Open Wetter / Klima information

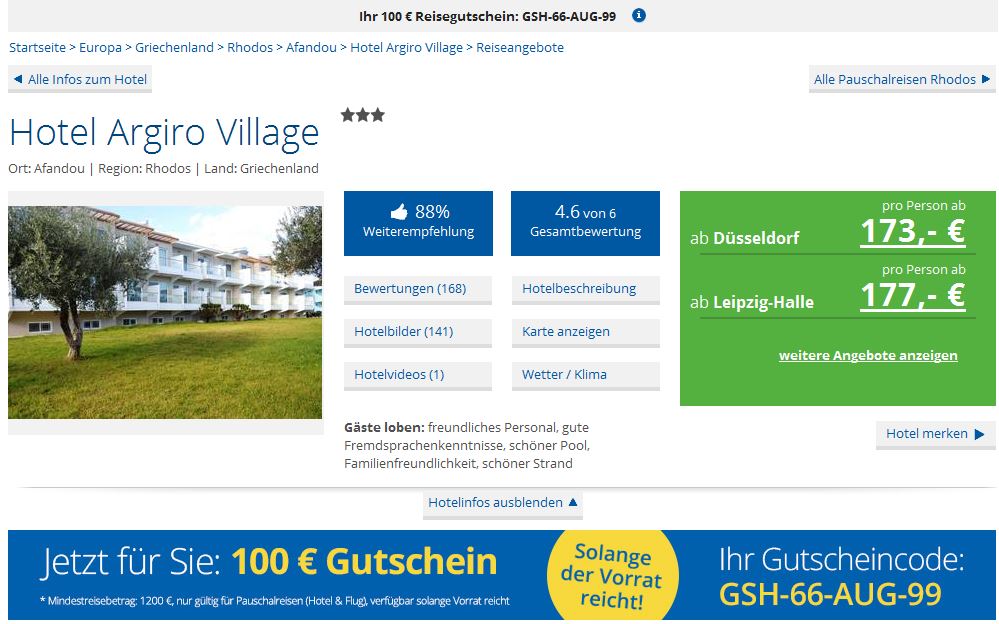[x=586, y=375]
